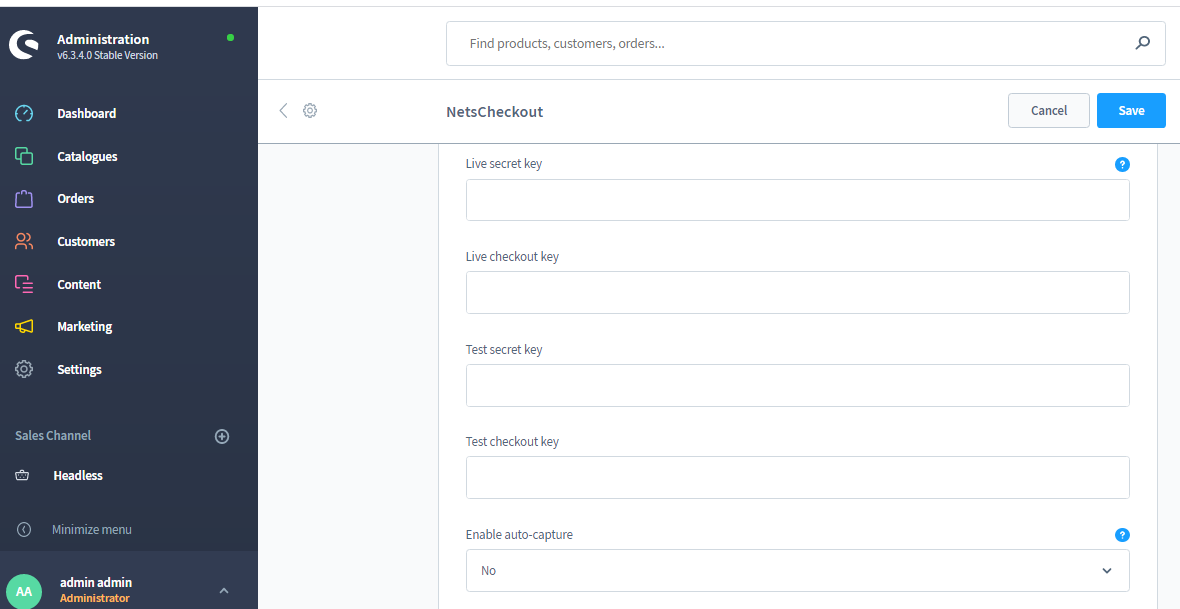
Task: Click the Test checkout key label
Action: click(x=512, y=442)
